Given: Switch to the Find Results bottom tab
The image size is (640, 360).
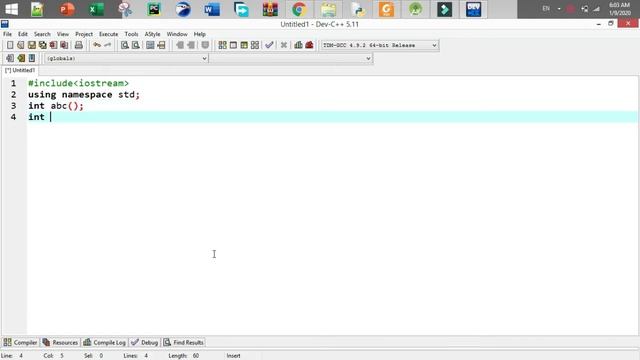Looking at the screenshot, I should [184, 342].
